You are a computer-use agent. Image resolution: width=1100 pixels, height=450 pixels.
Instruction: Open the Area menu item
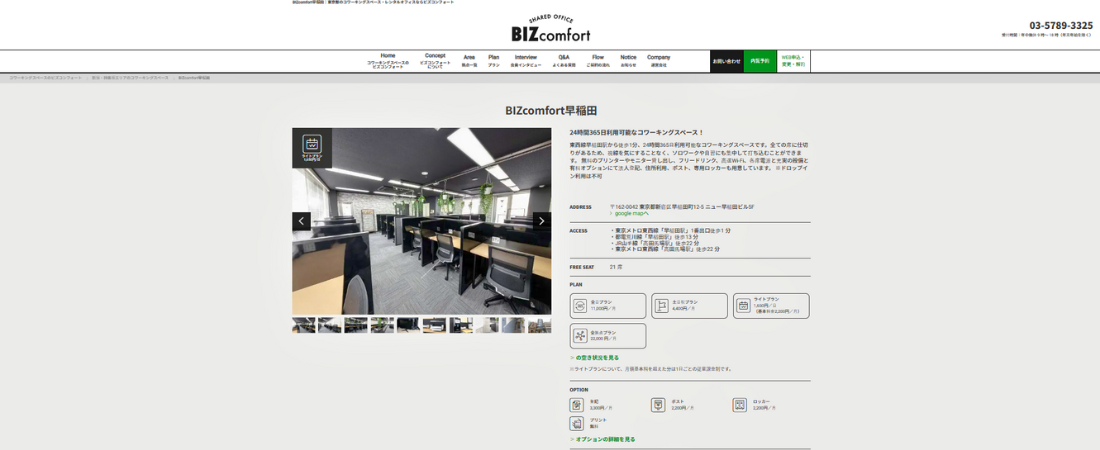coord(469,60)
